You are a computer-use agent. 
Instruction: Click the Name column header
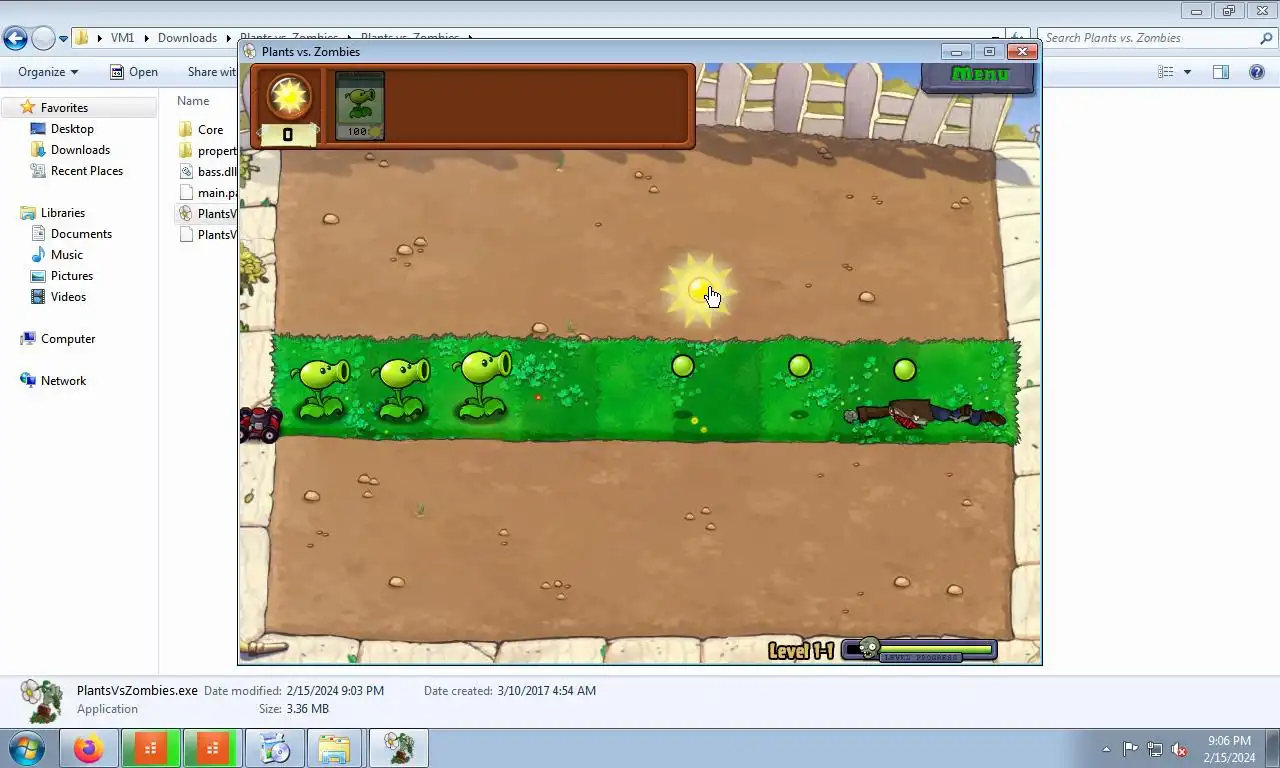(194, 101)
